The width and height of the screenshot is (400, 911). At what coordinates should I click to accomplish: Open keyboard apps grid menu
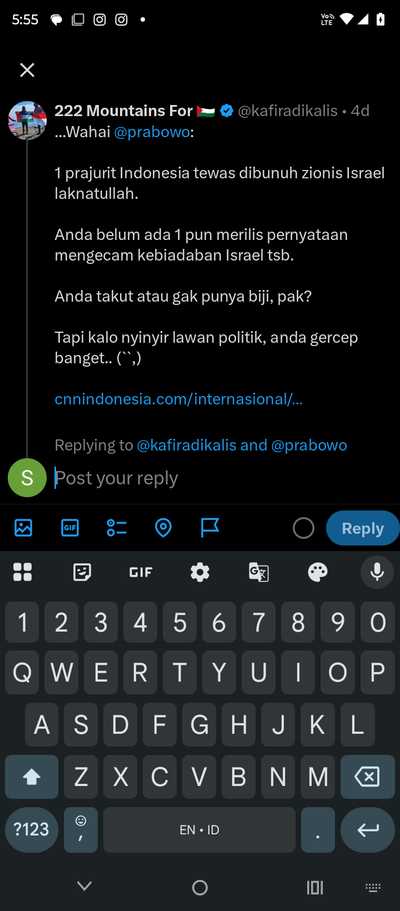(x=23, y=572)
